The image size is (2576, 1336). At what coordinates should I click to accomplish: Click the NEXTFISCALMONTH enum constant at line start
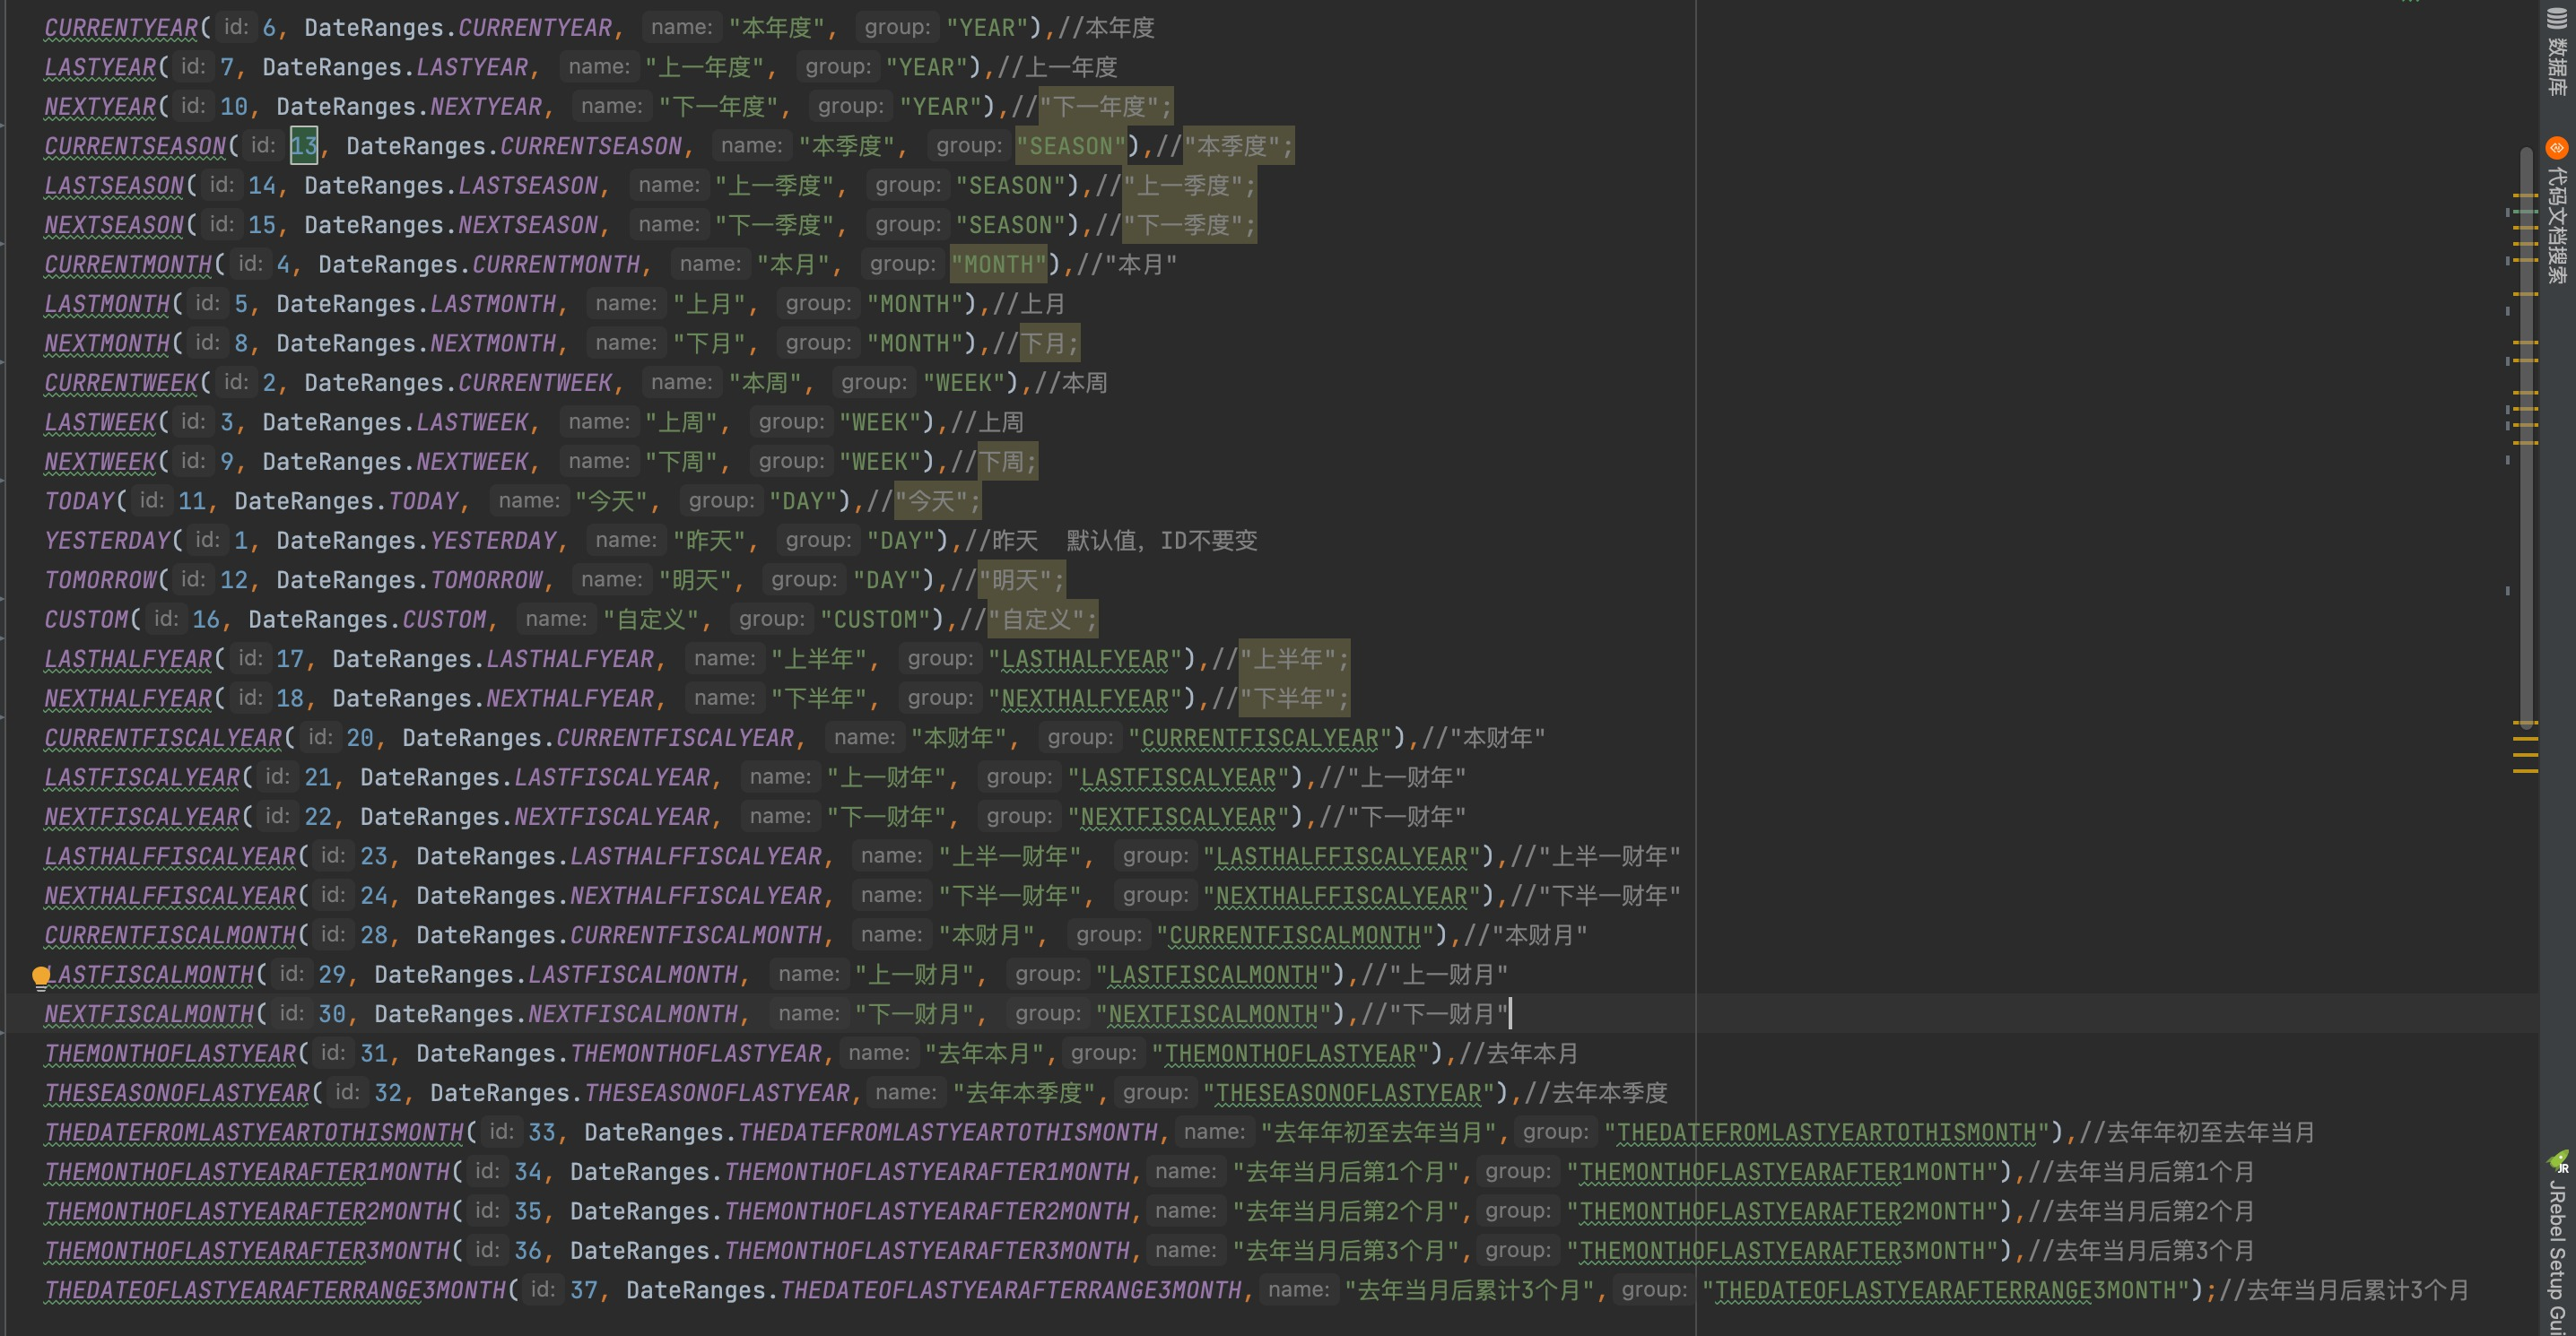pos(149,1014)
